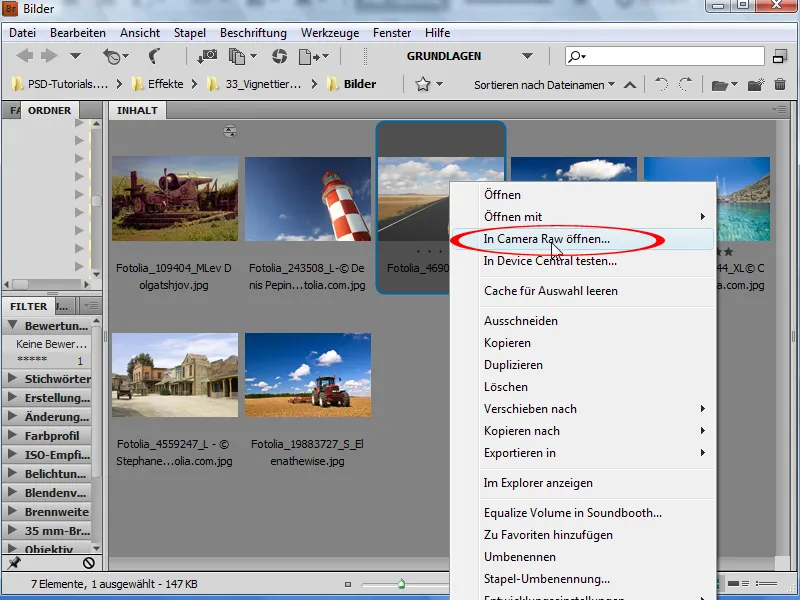800x600 pixels.
Task: Select the lighthouse thumbnail Fotolia_243508
Action: pos(308,199)
